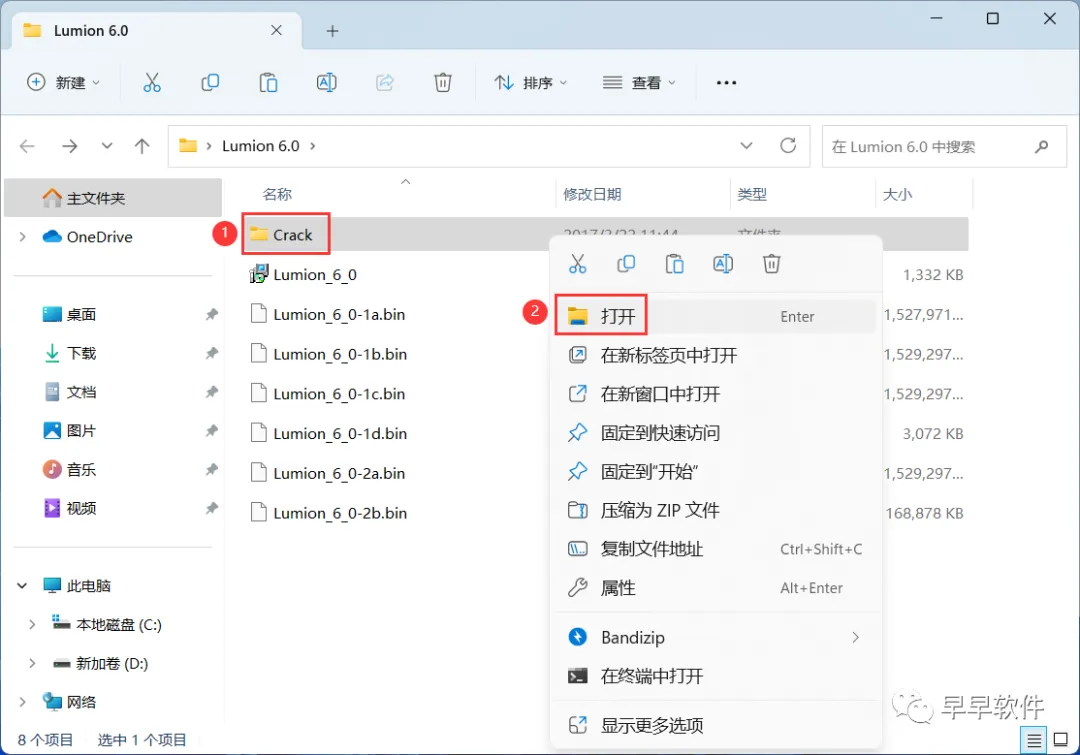This screenshot has width=1080, height=755.
Task: Select 主文件夹 in the sidebar
Action: (x=113, y=198)
